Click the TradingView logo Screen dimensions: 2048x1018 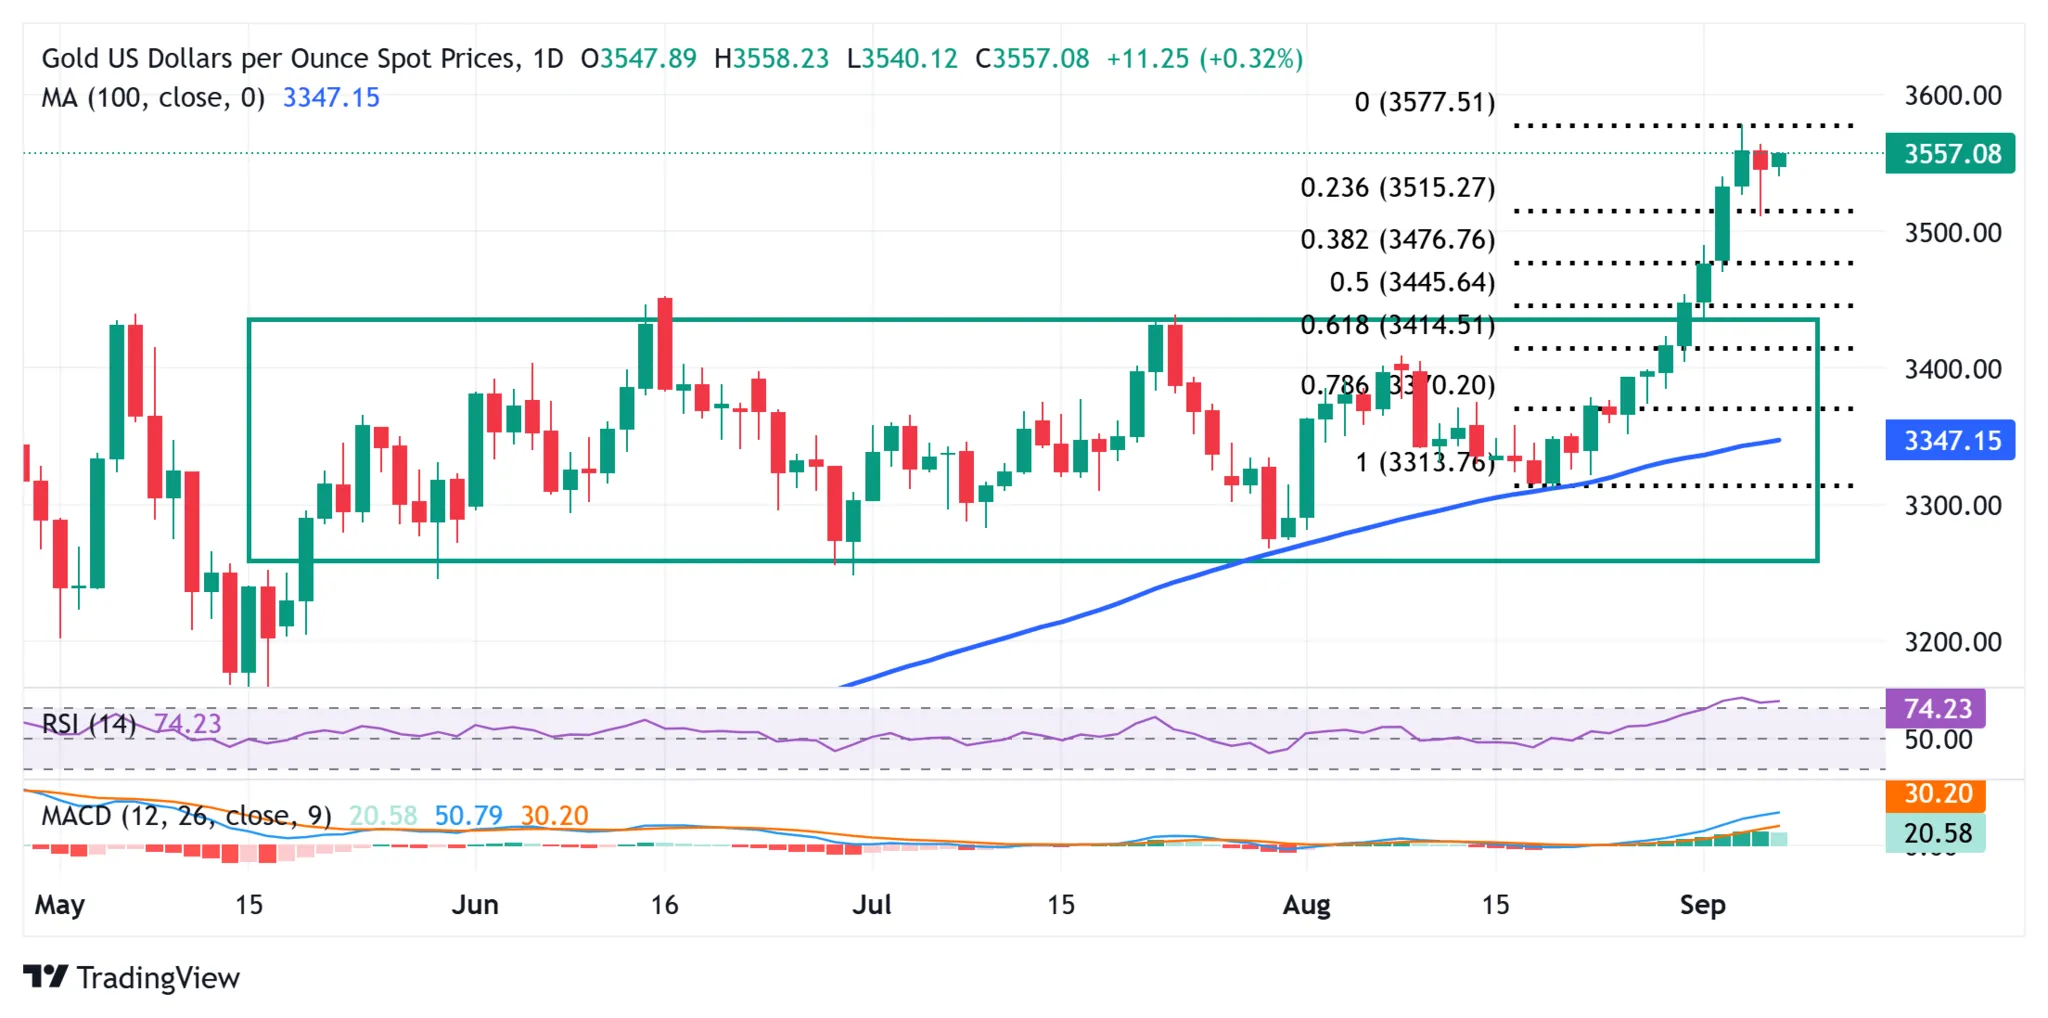[x=130, y=977]
